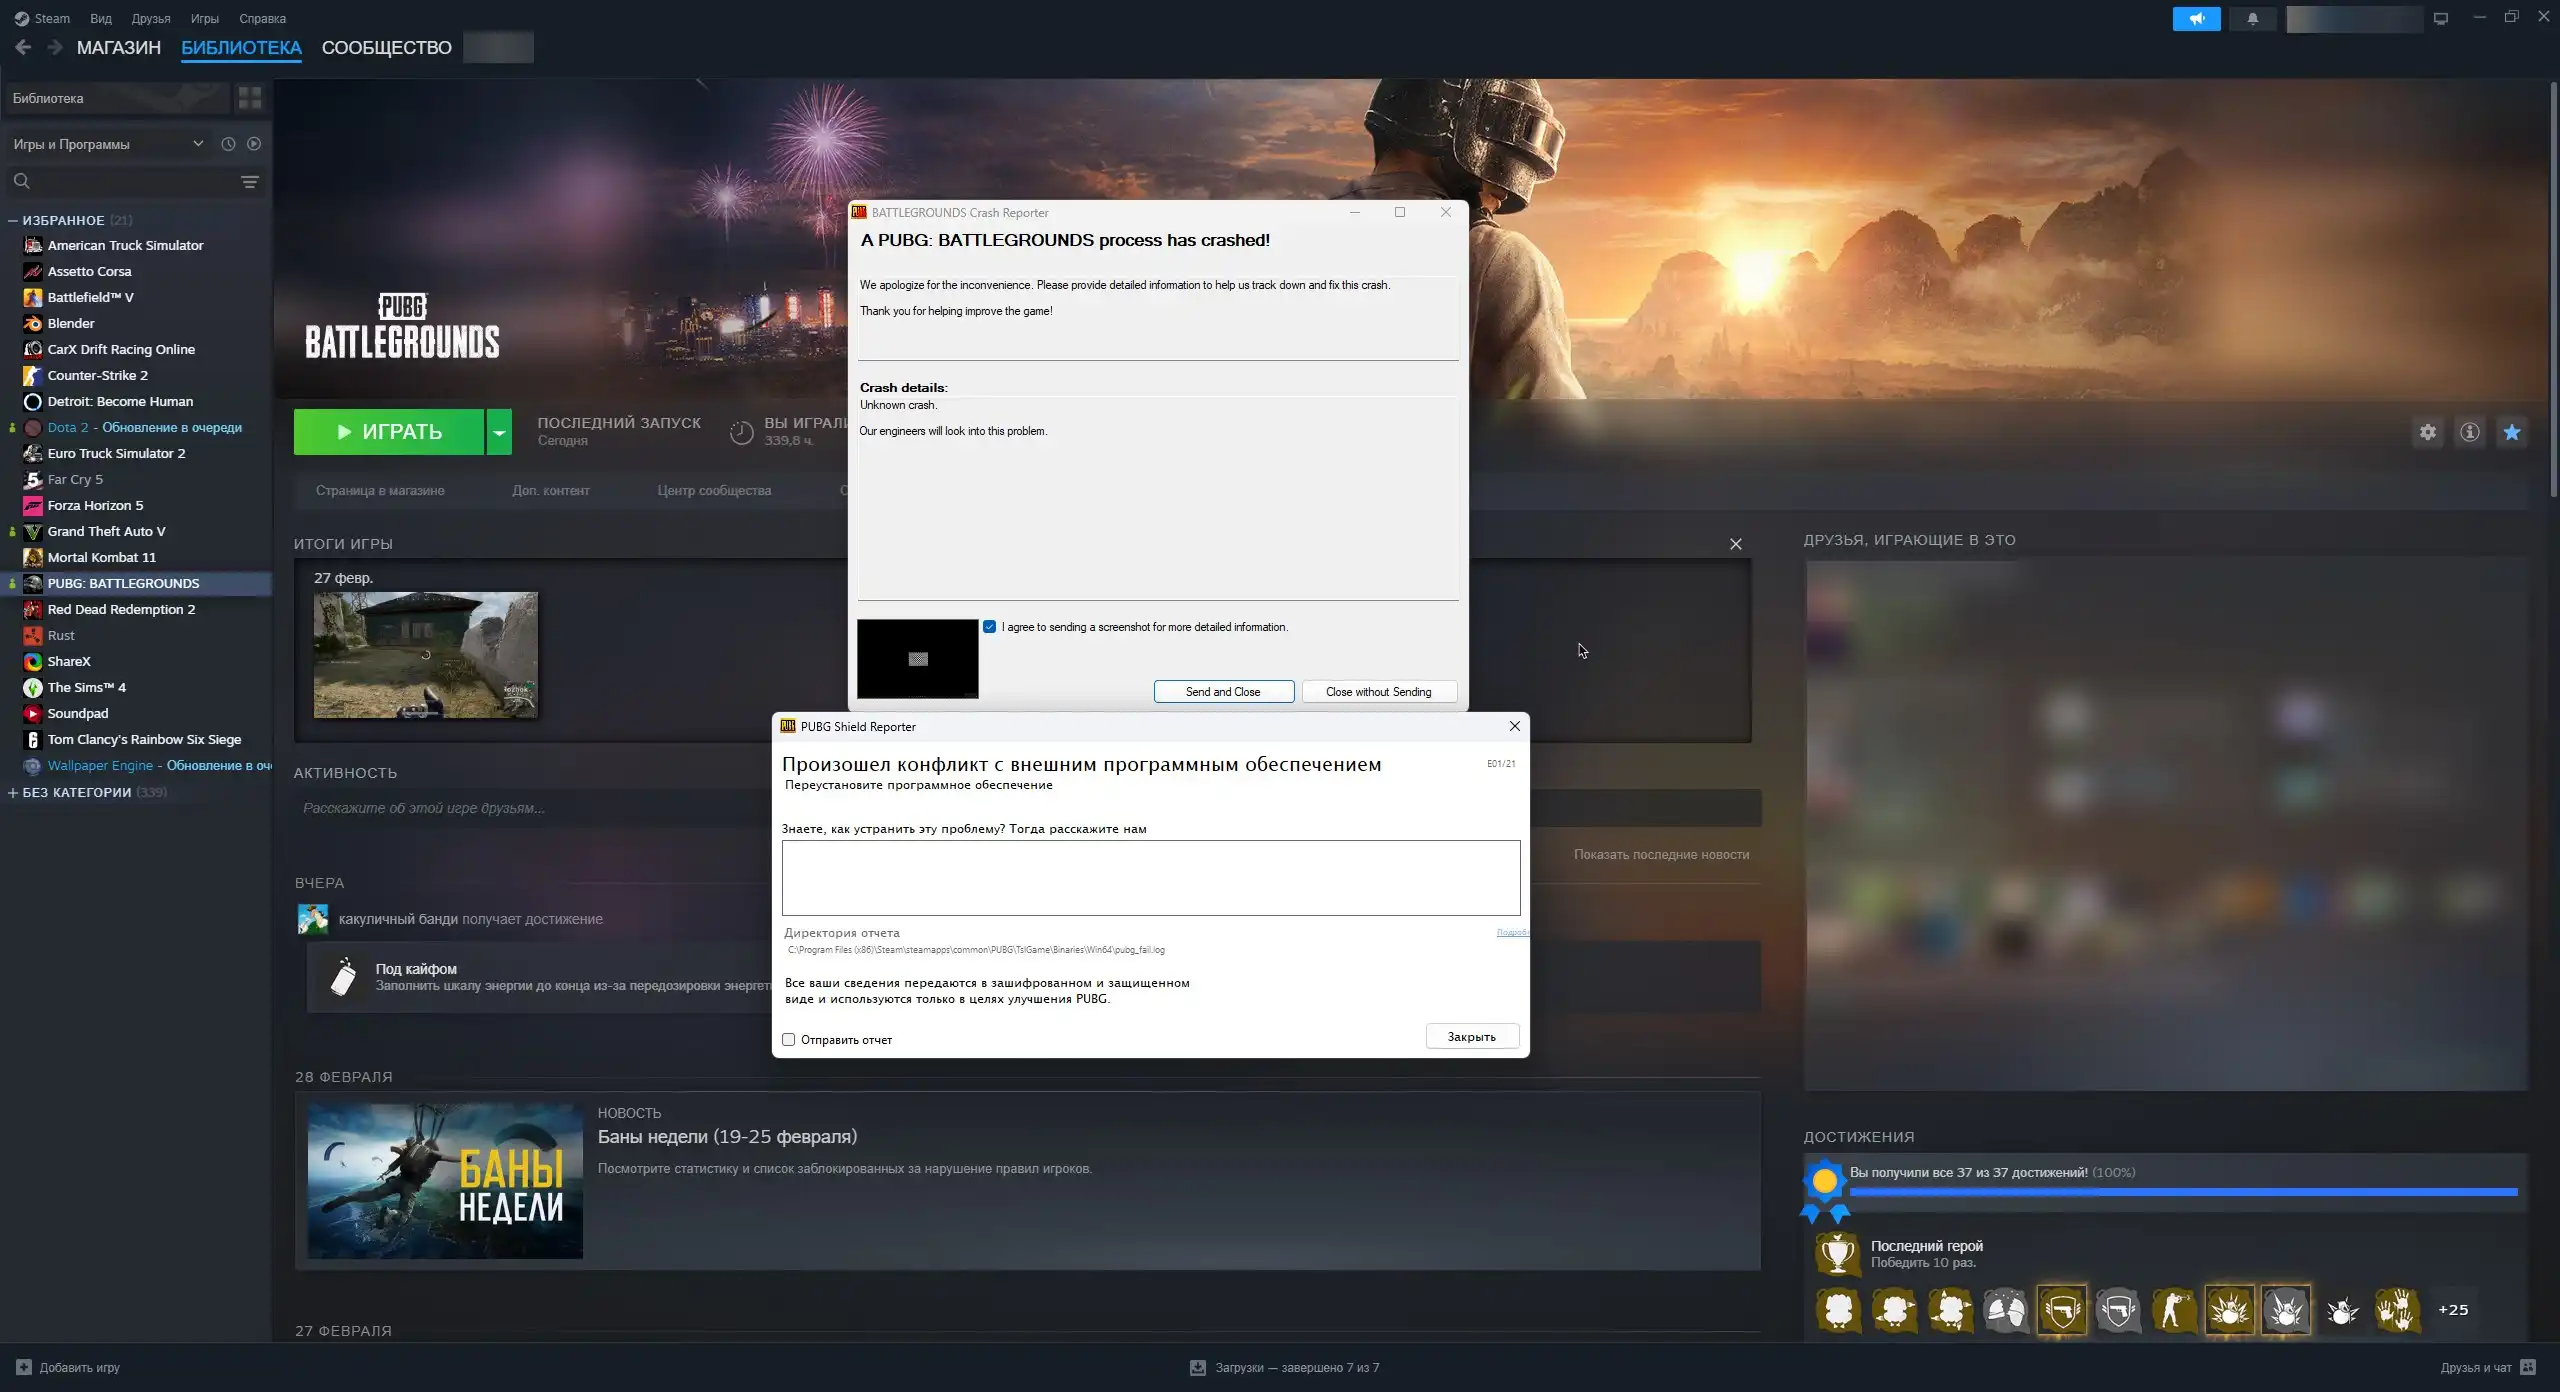The image size is (2560, 1392).
Task: Dismiss the ИТОГИ ИГРЫ panel X
Action: [x=1736, y=544]
